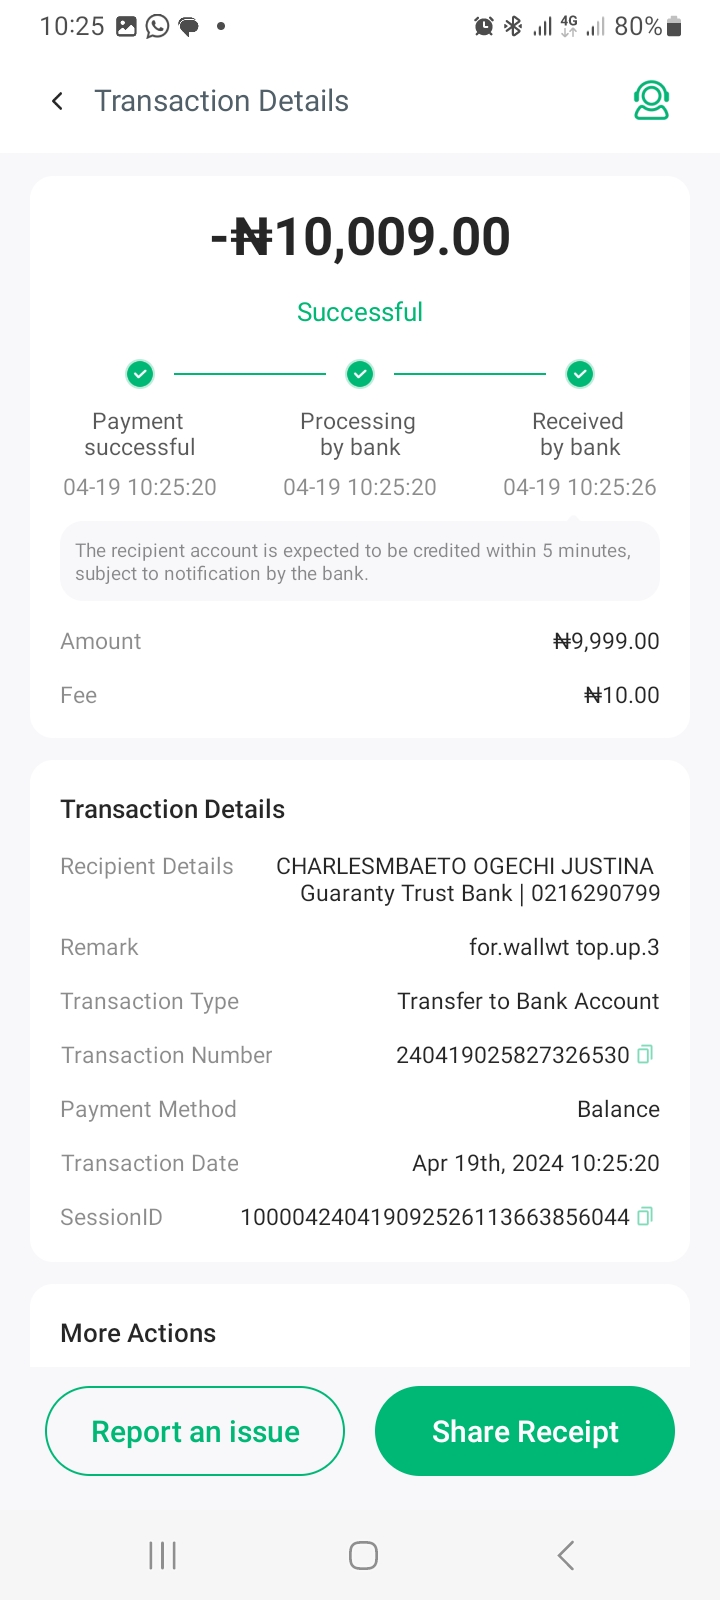Tap the -₦10,009.00 amount heading

[360, 237]
